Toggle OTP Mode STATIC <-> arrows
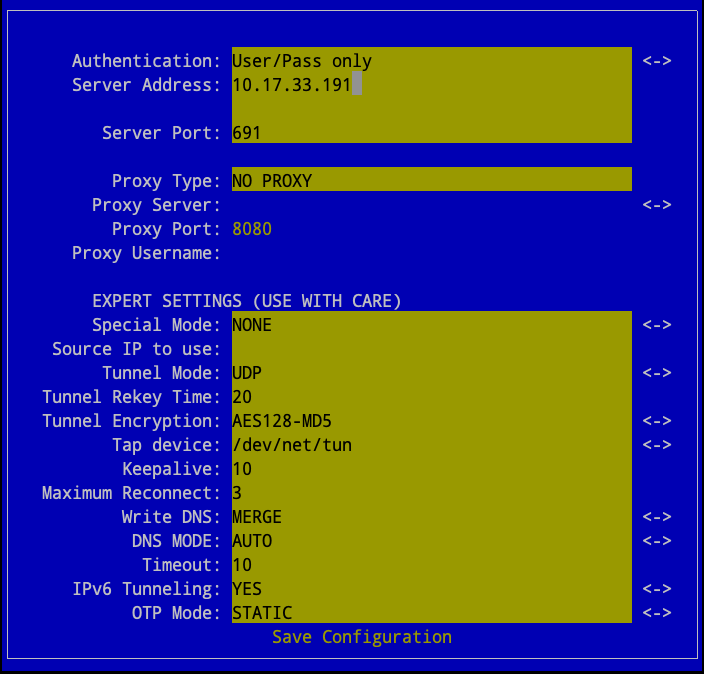The image size is (704, 674). click(x=656, y=613)
